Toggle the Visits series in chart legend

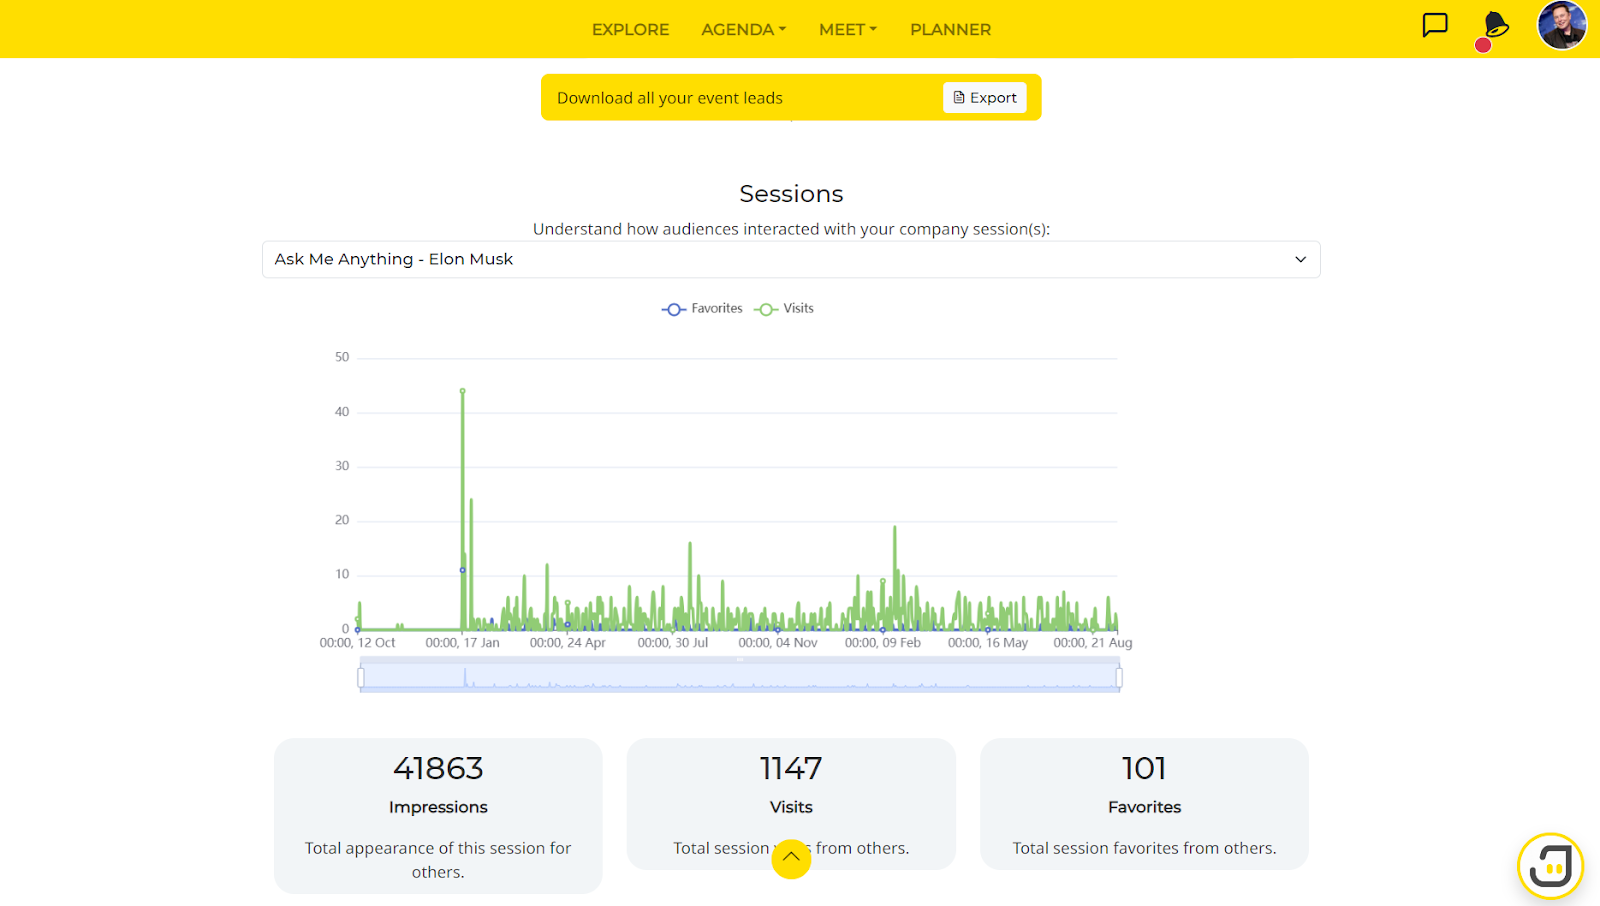point(784,309)
